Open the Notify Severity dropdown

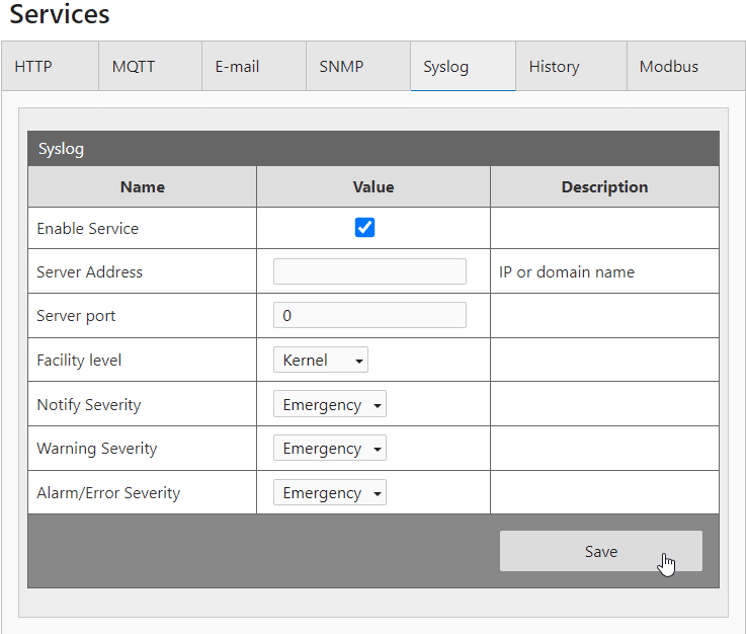[329, 405]
